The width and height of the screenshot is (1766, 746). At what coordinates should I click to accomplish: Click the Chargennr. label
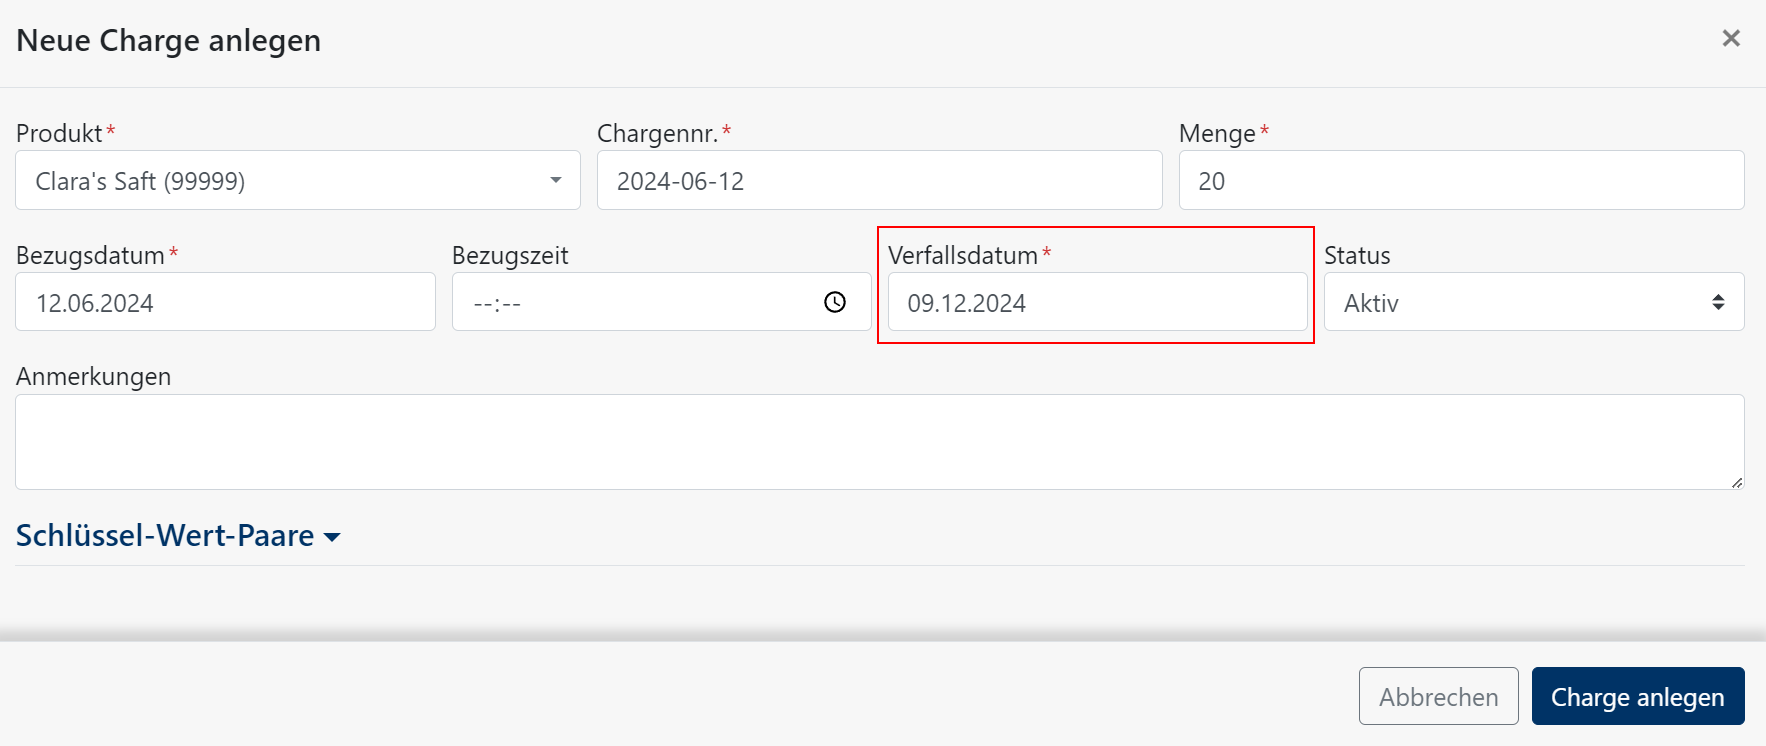click(x=657, y=133)
